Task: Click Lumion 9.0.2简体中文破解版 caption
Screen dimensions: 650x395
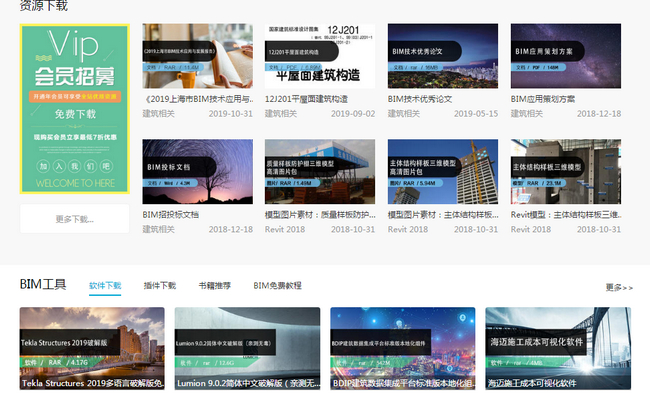Action: [x=248, y=383]
